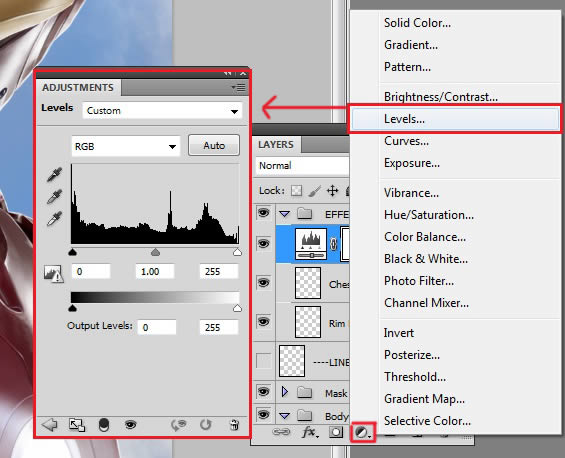565x458 pixels.
Task: Switch to the LAYERS tab
Action: [276, 144]
